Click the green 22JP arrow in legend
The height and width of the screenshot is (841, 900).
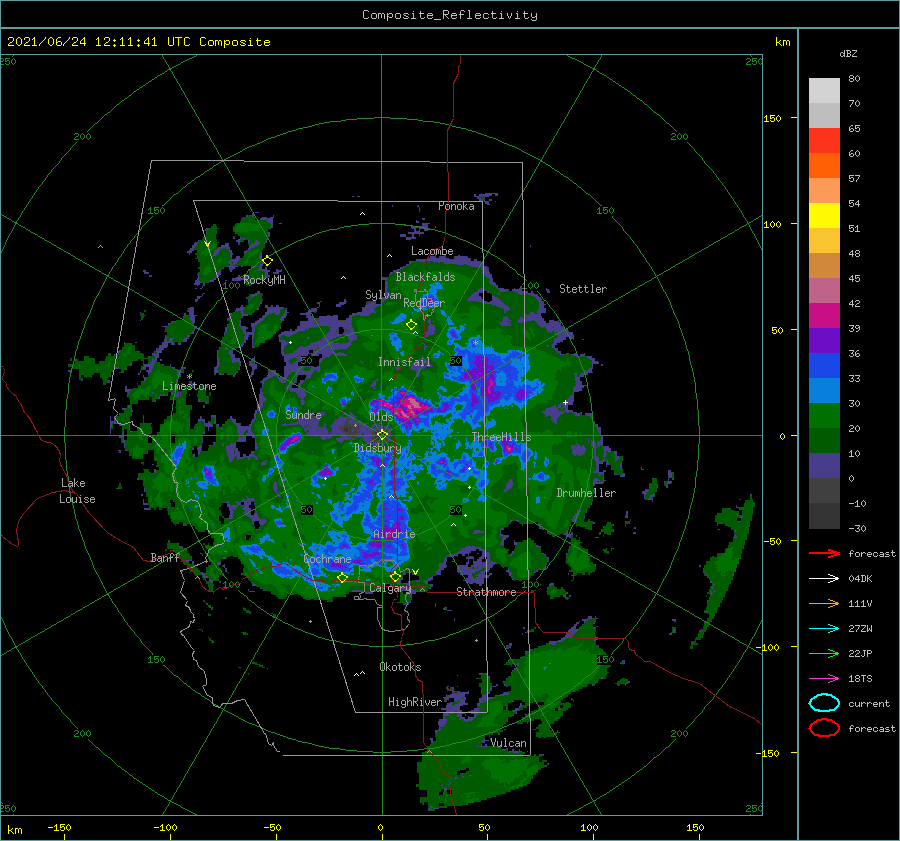point(824,653)
